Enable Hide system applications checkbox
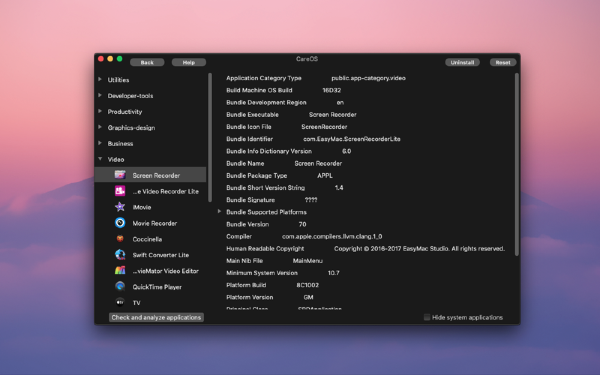 (x=427, y=317)
